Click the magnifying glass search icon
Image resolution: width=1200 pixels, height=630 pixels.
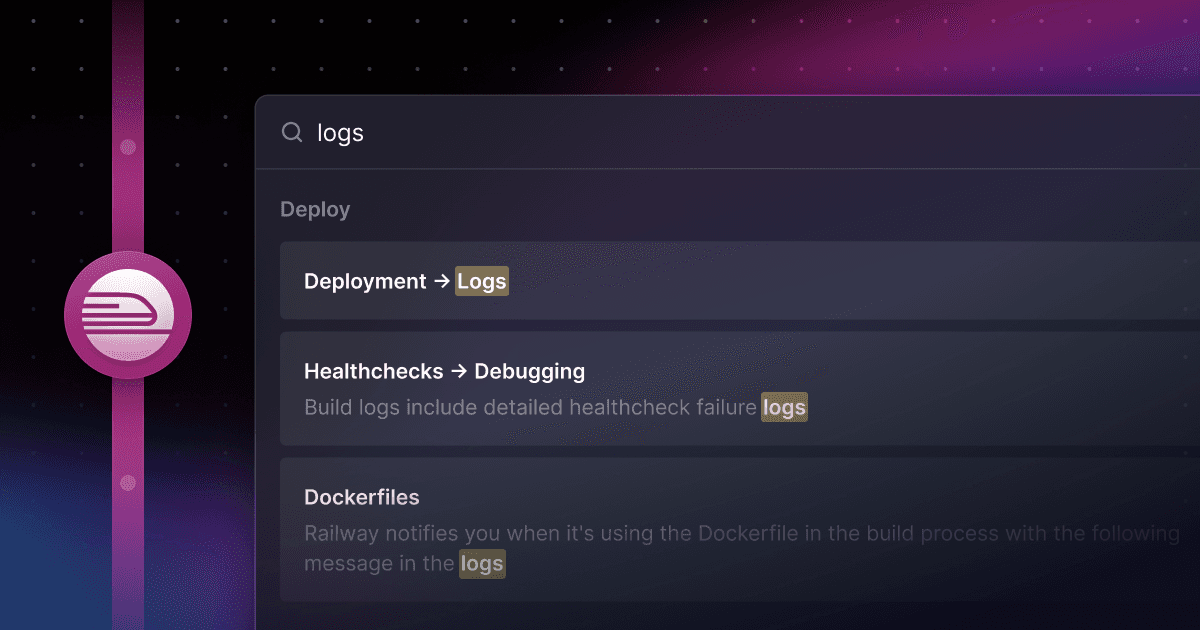pos(292,132)
